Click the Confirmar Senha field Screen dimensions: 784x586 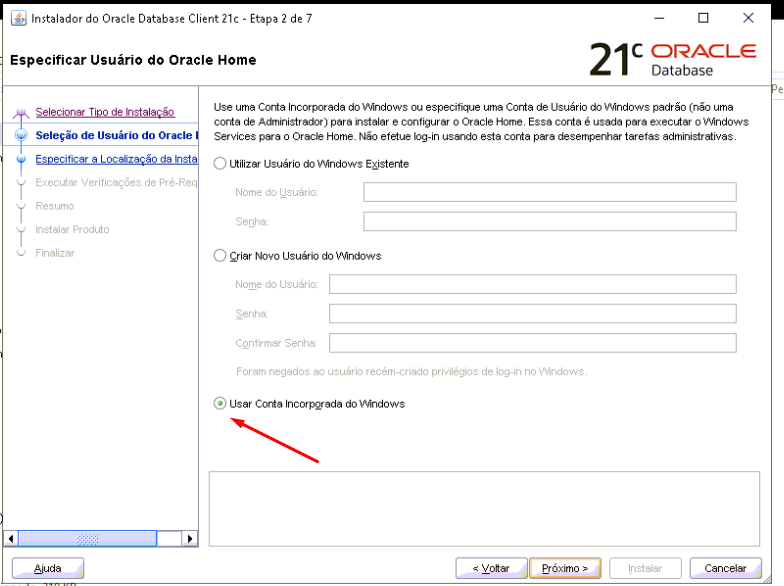point(532,343)
